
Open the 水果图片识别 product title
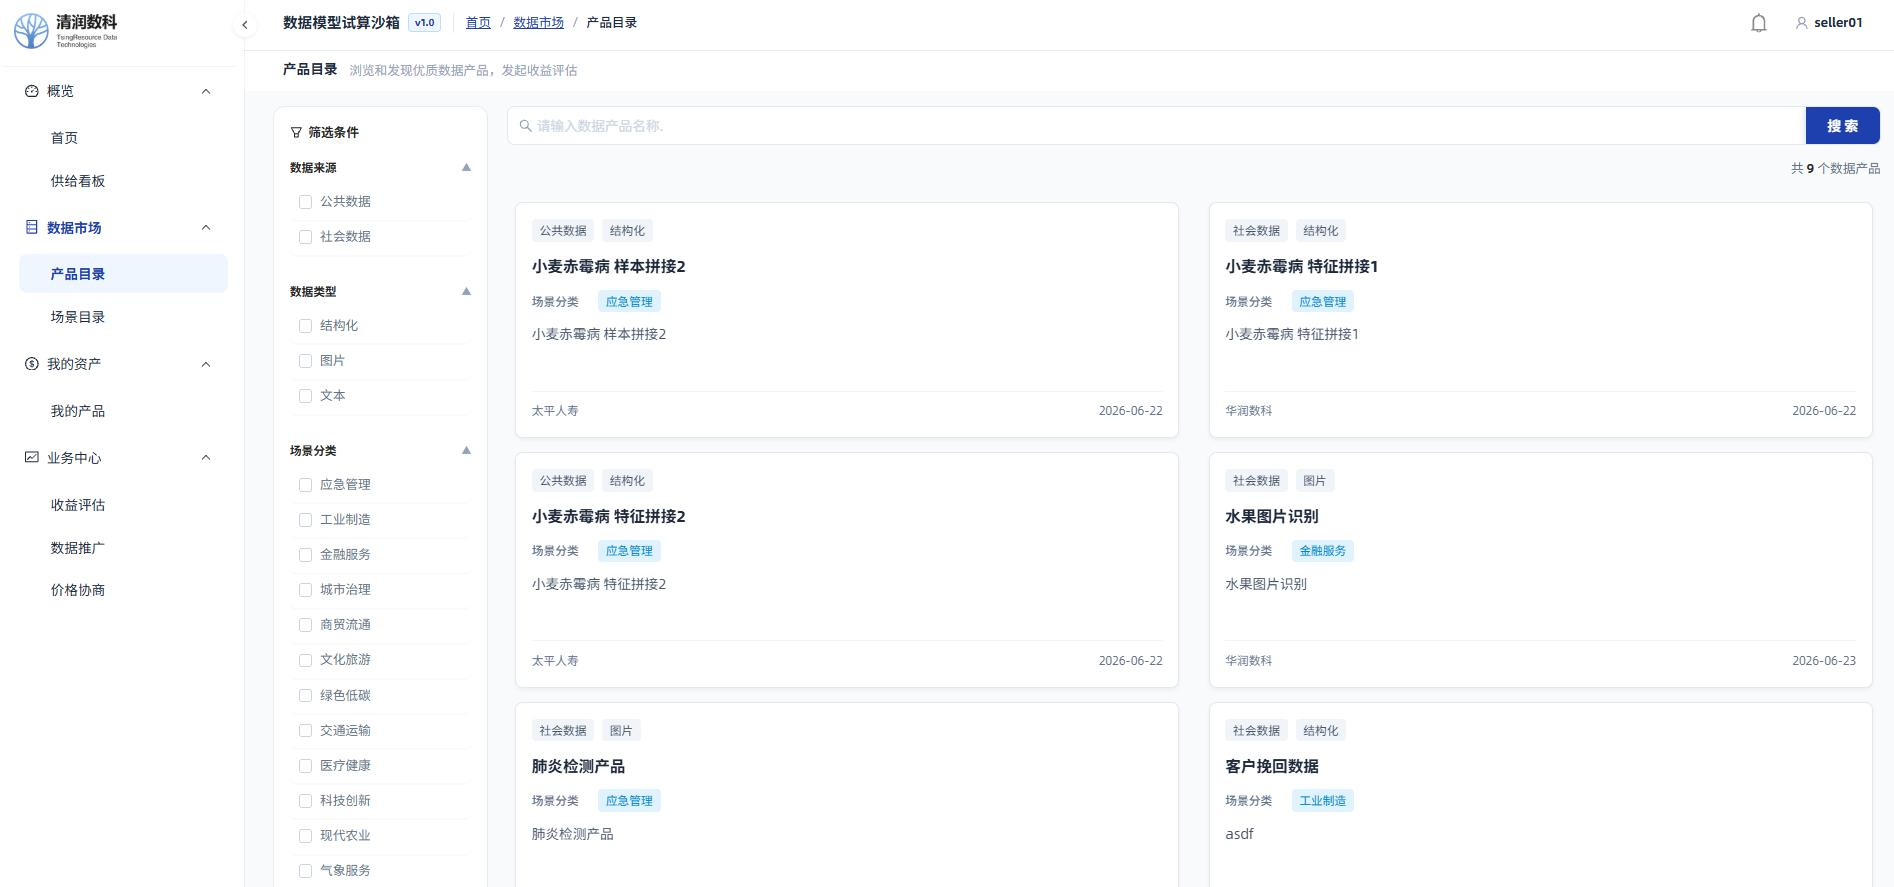1271,516
